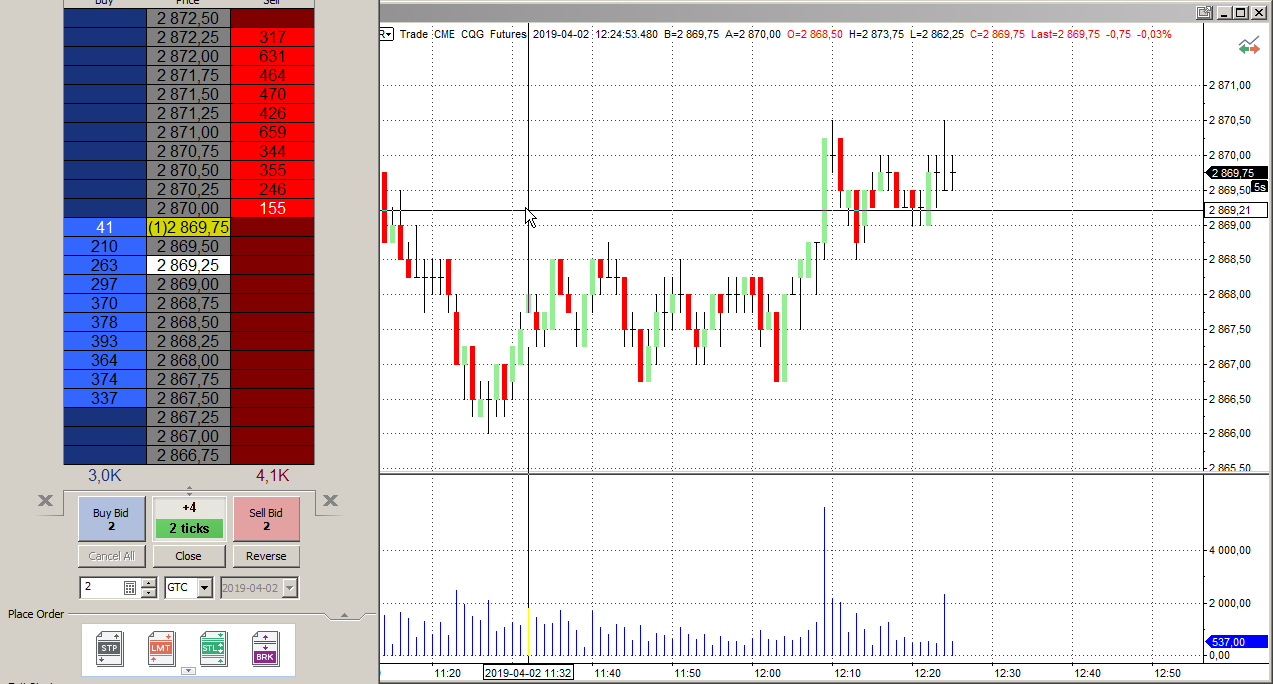Maximize the chart window

point(1240,13)
